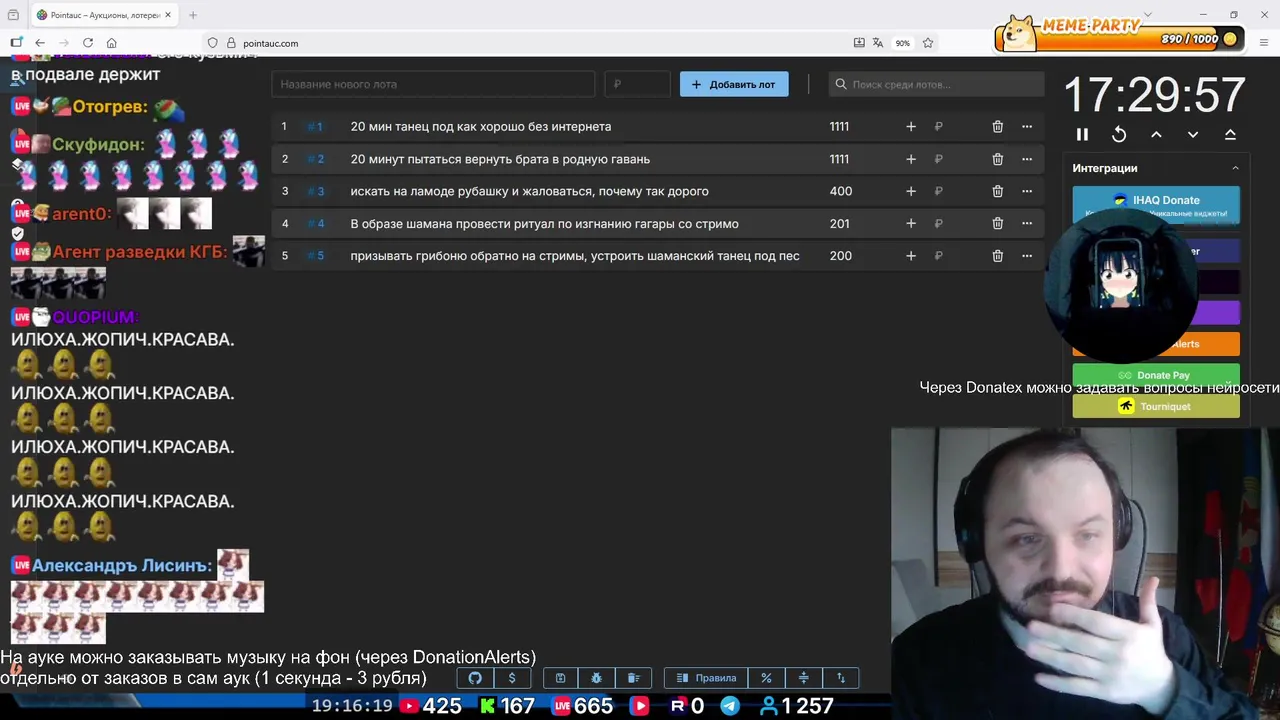Open the Правила rules button
Viewport: 1280px width, 720px height.
click(706, 678)
